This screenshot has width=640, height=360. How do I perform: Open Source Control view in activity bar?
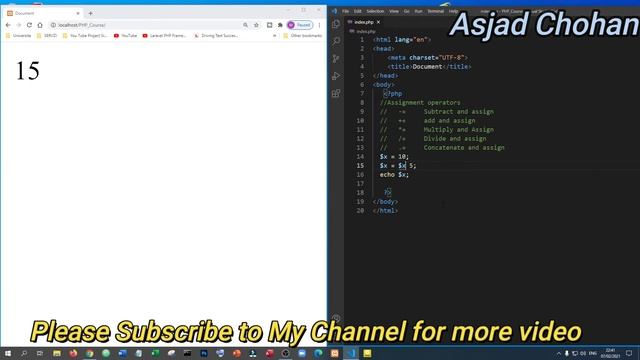click(336, 58)
